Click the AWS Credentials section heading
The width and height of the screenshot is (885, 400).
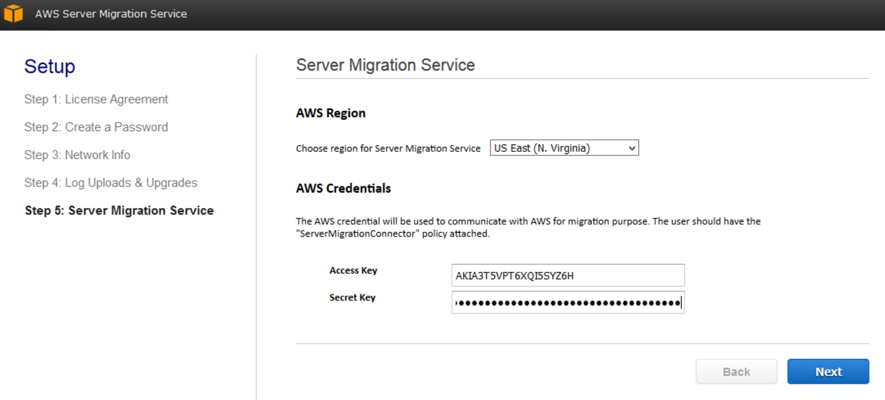click(343, 188)
